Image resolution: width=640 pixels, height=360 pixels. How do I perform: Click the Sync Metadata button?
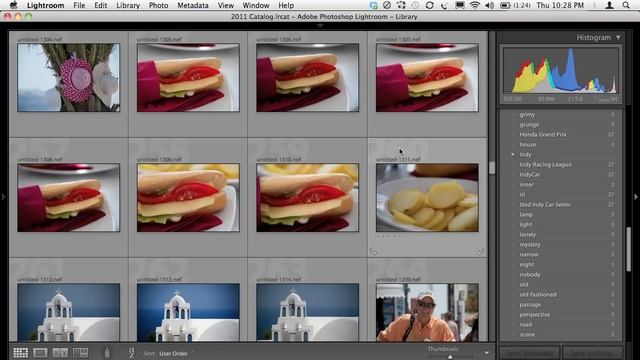[529, 353]
